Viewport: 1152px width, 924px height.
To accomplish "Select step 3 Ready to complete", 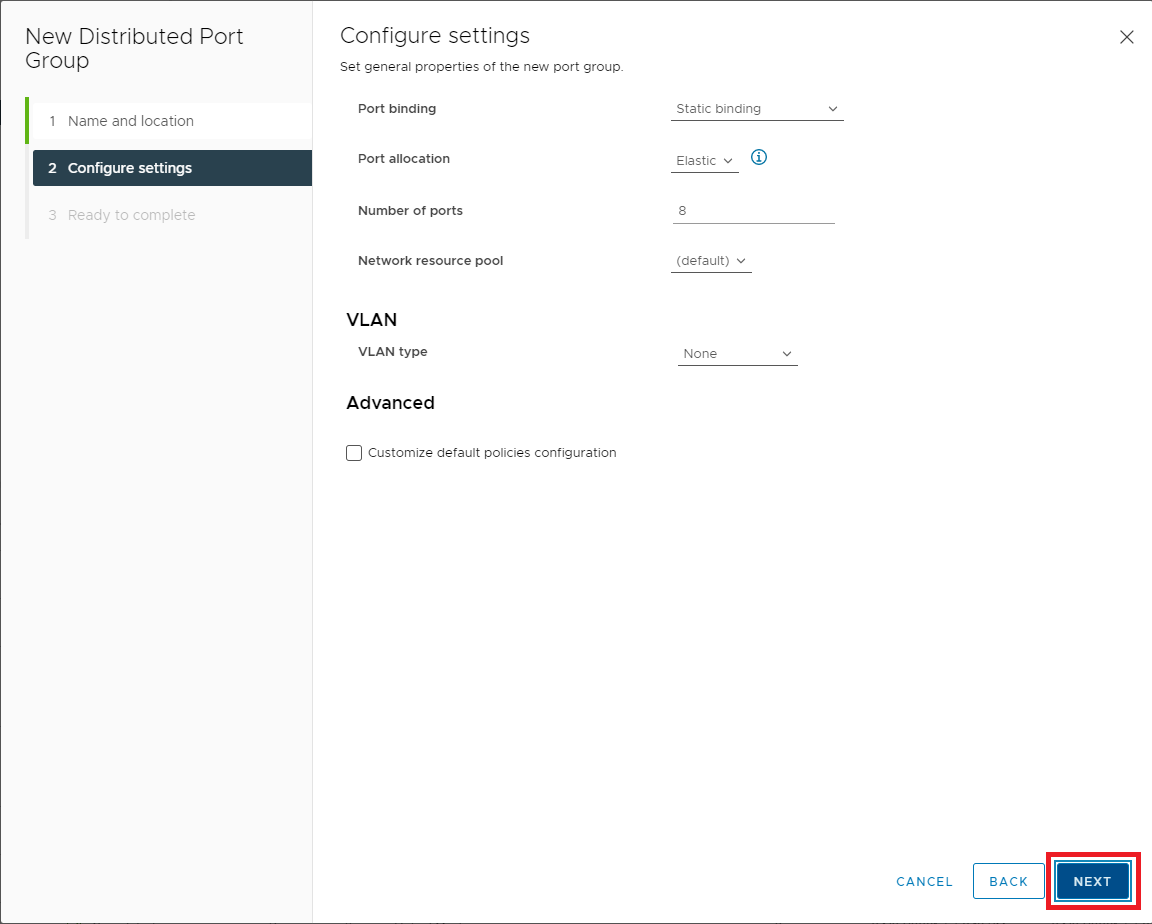I will pos(131,215).
